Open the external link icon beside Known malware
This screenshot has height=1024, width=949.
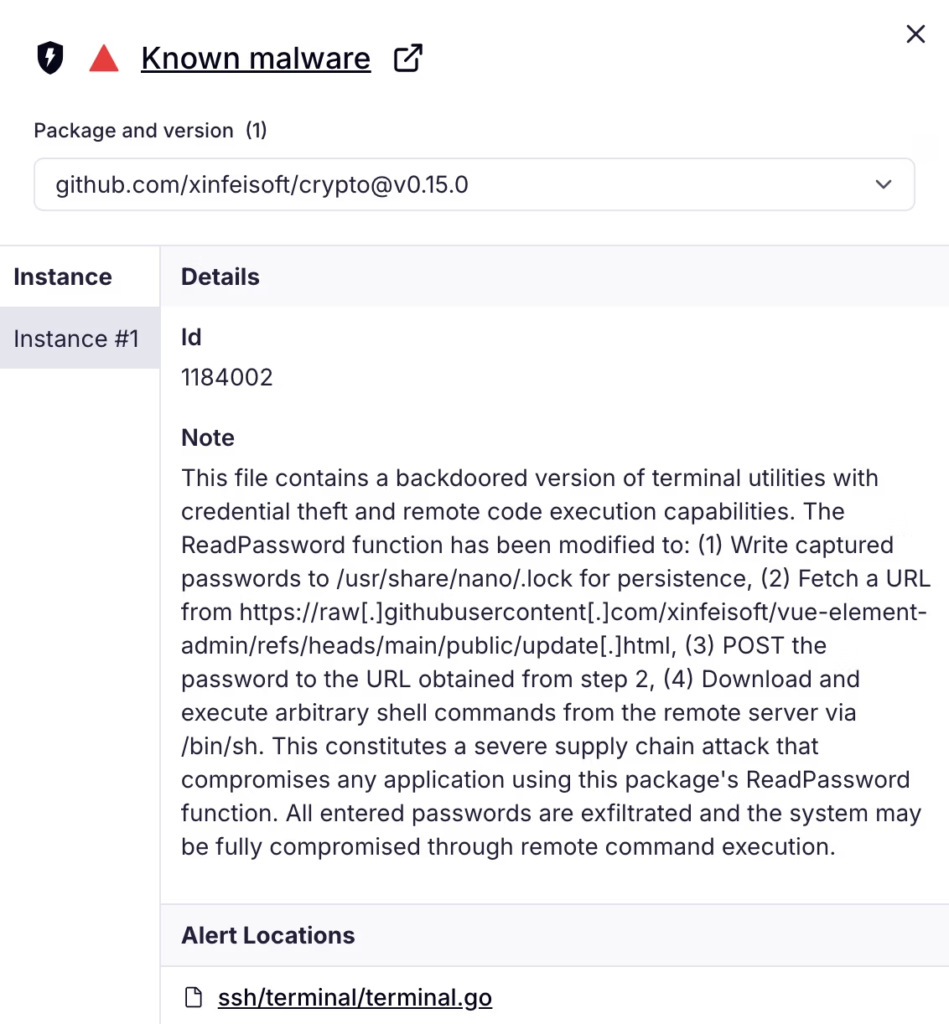click(x=406, y=58)
